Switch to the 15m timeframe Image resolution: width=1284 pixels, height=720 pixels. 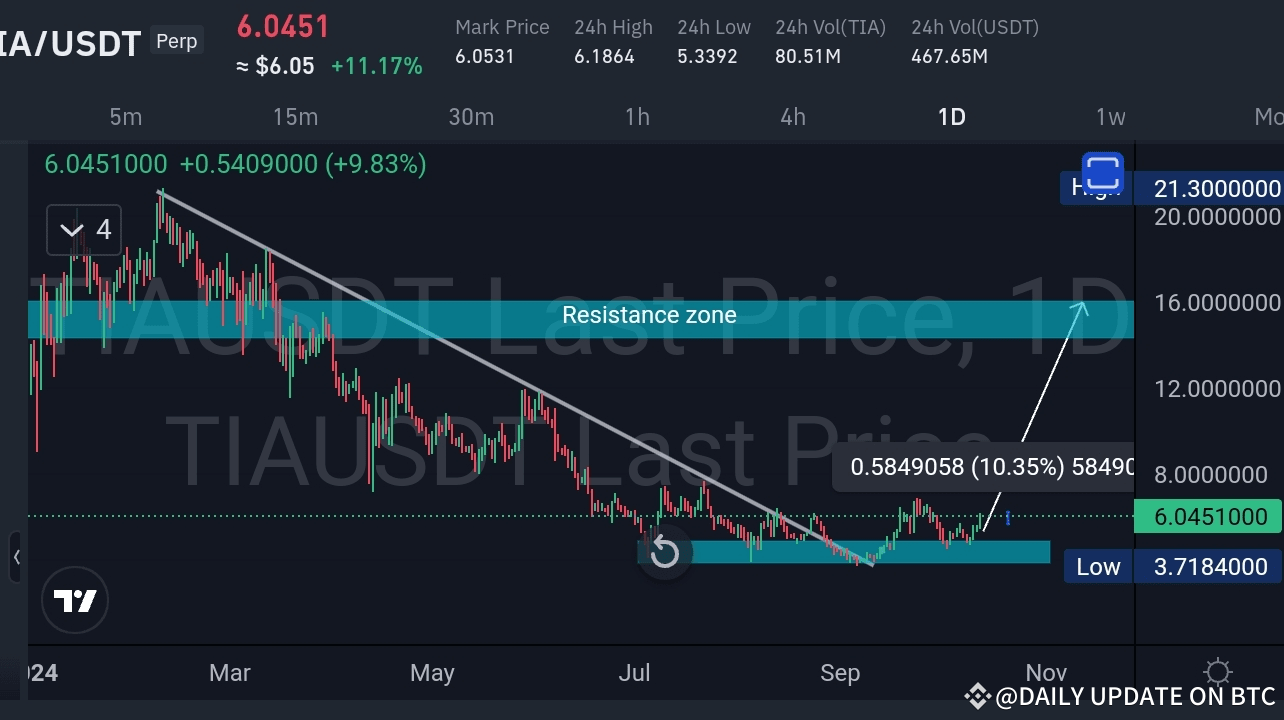pyautogui.click(x=295, y=117)
